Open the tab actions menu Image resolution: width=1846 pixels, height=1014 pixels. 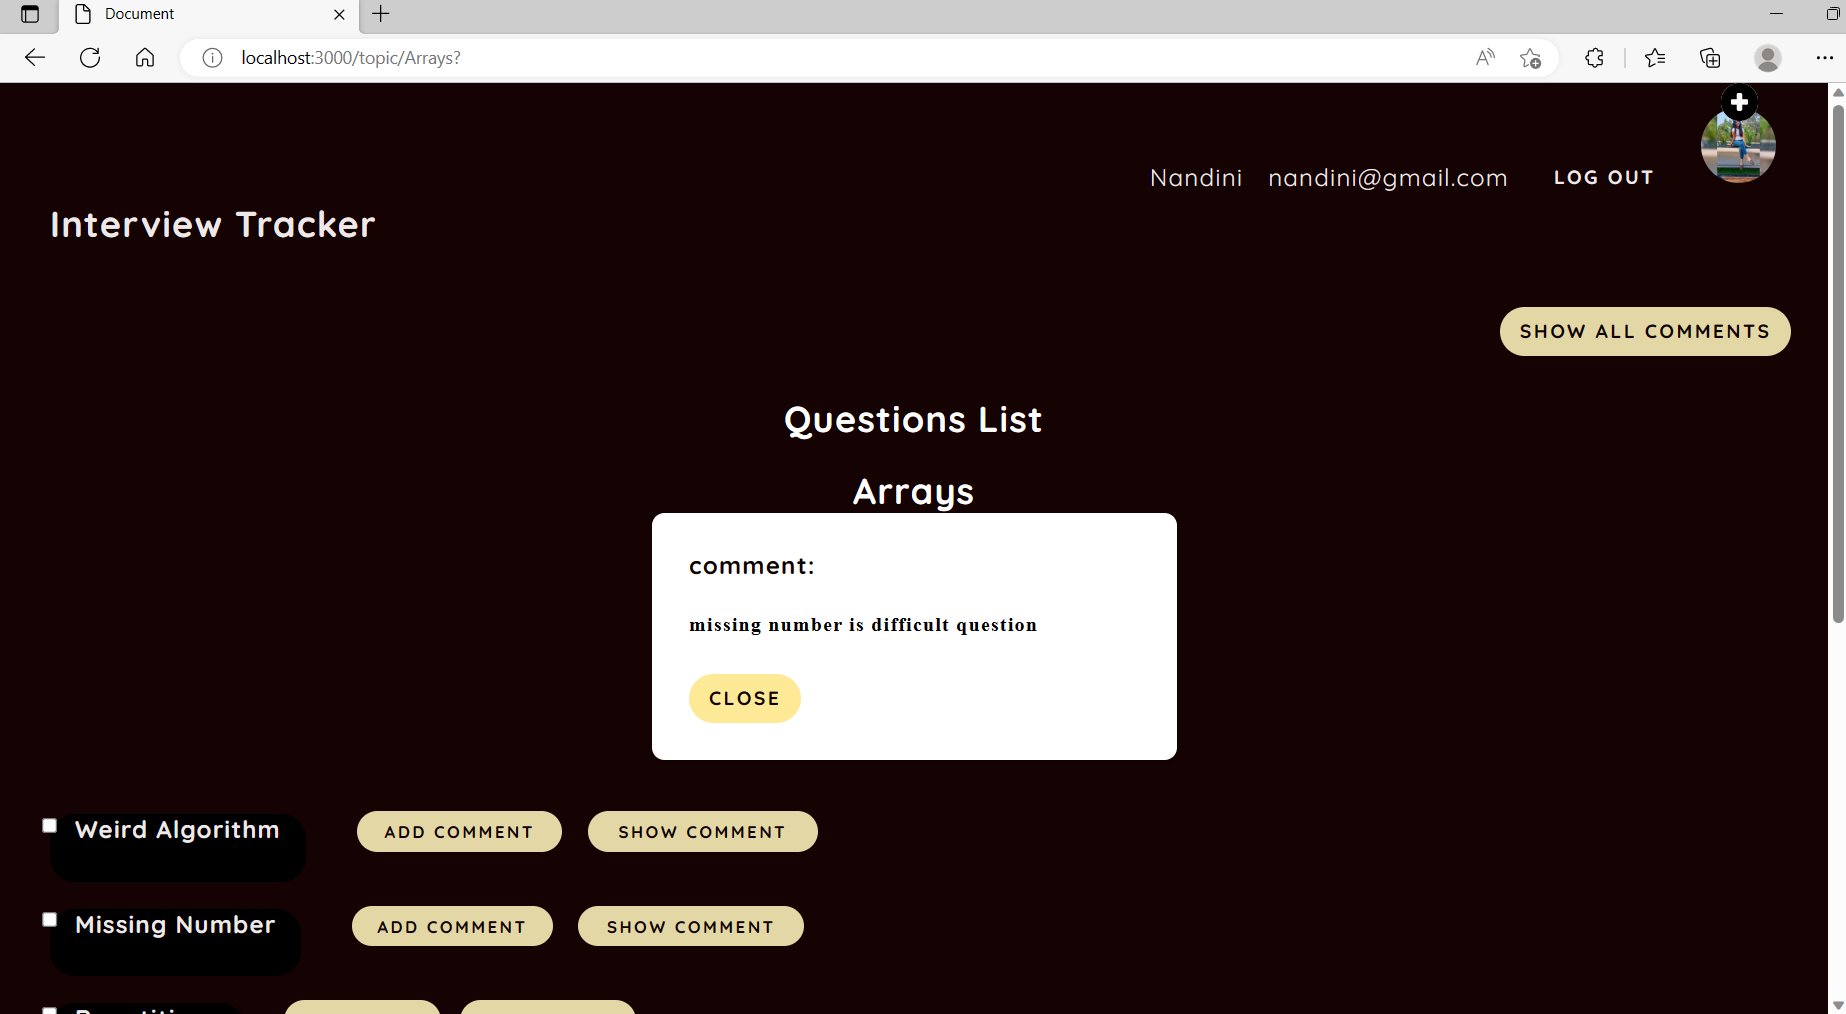(29, 15)
